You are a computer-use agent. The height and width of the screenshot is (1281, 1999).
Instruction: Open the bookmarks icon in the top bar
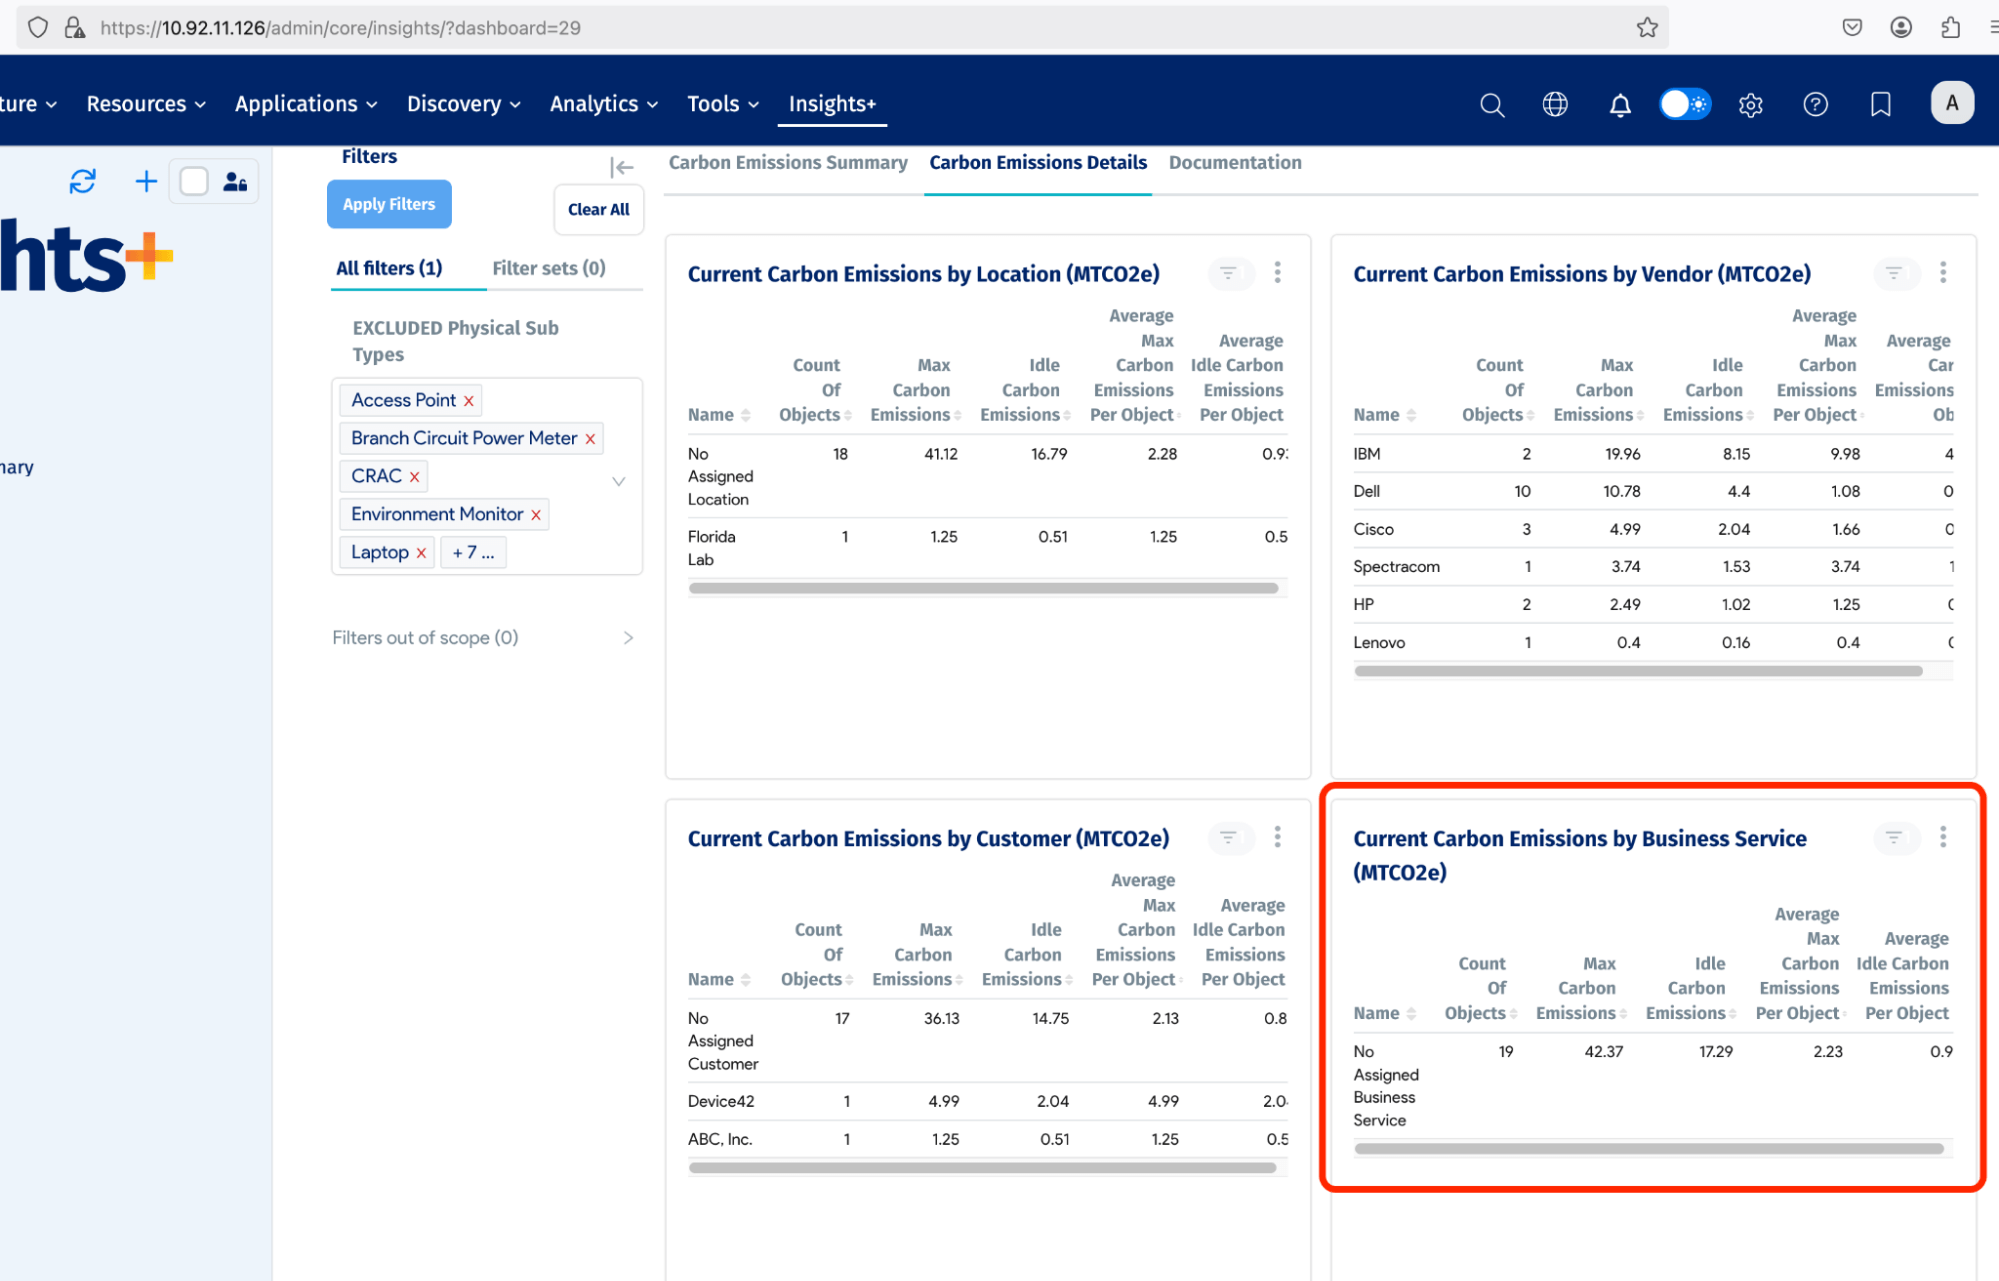click(x=1880, y=104)
